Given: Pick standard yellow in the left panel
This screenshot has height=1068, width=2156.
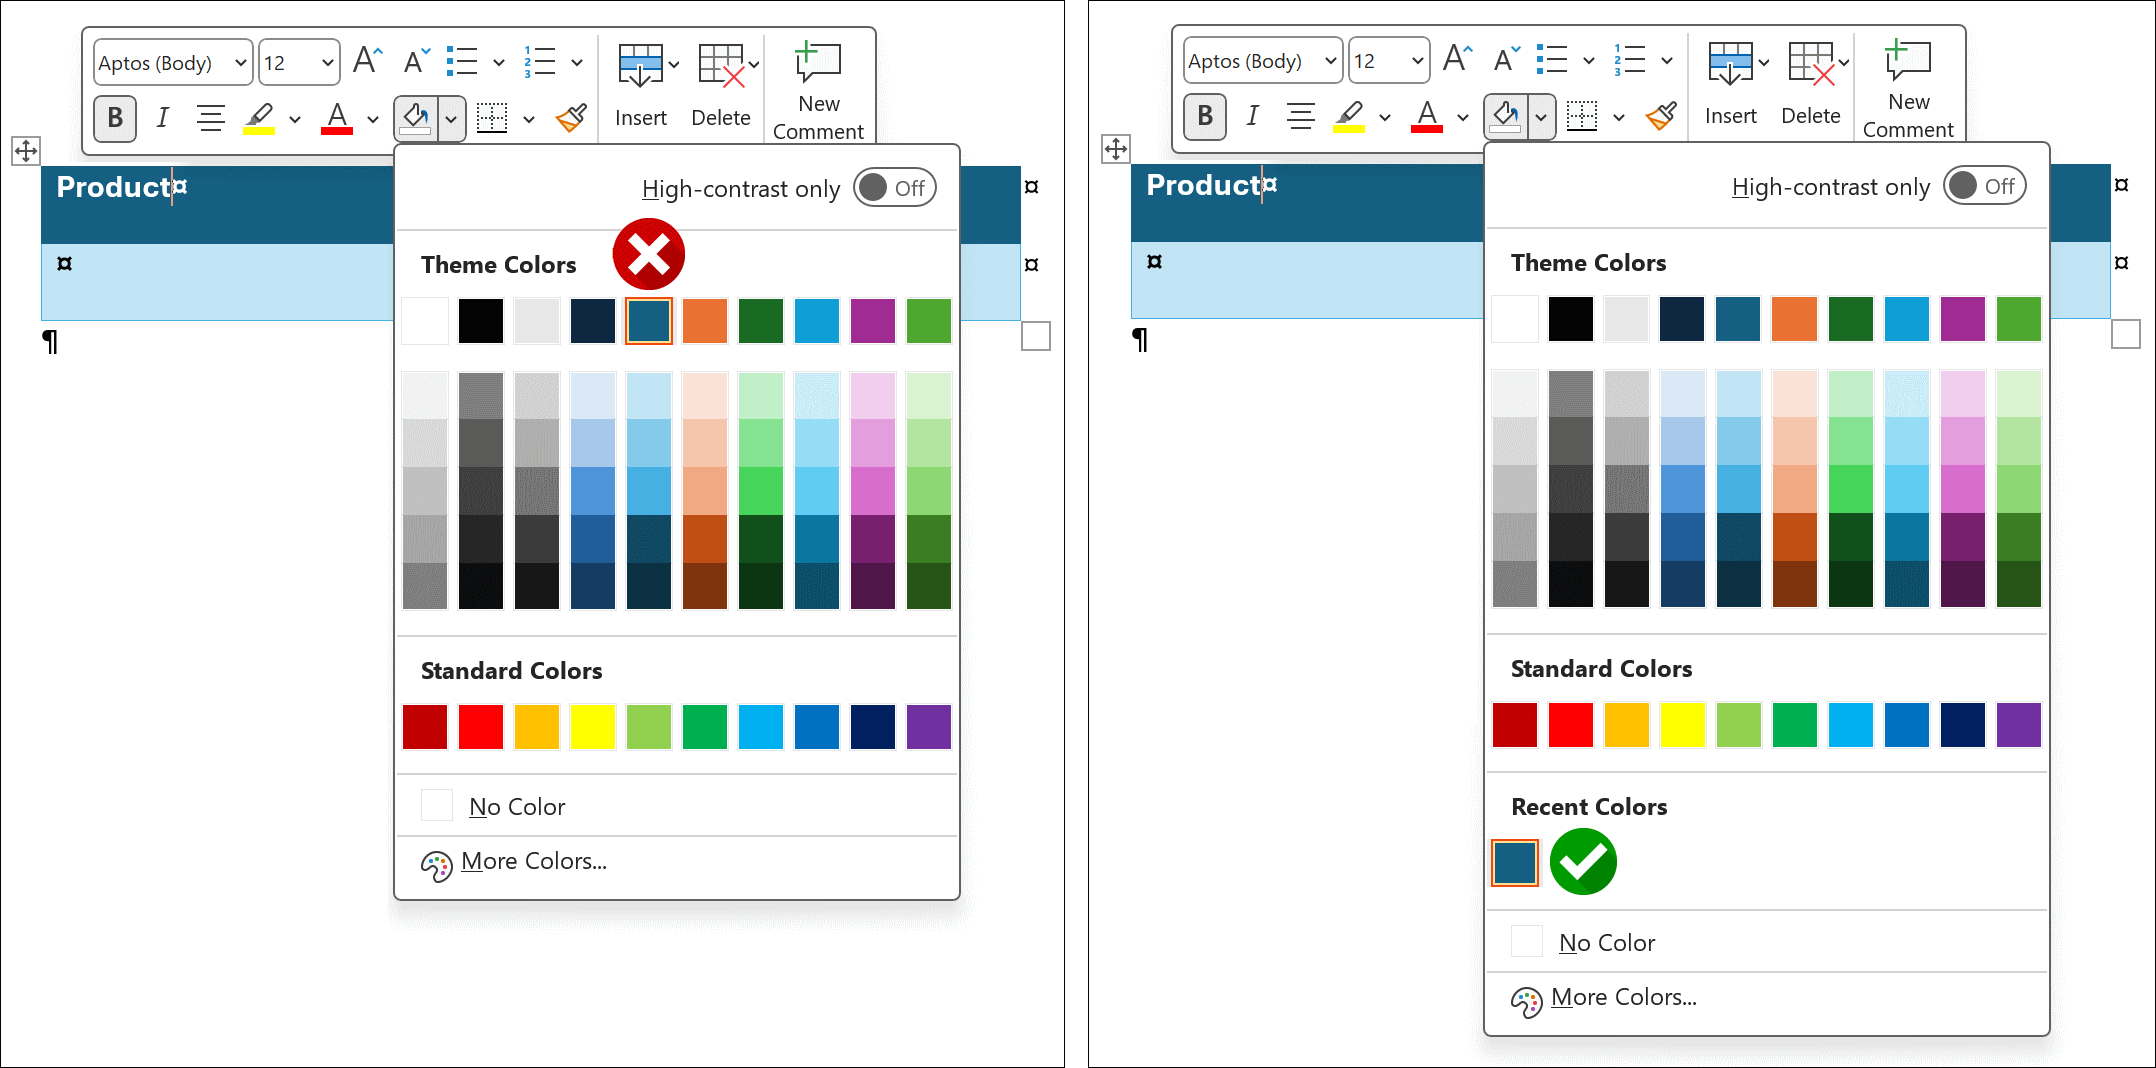Looking at the screenshot, I should click(593, 727).
